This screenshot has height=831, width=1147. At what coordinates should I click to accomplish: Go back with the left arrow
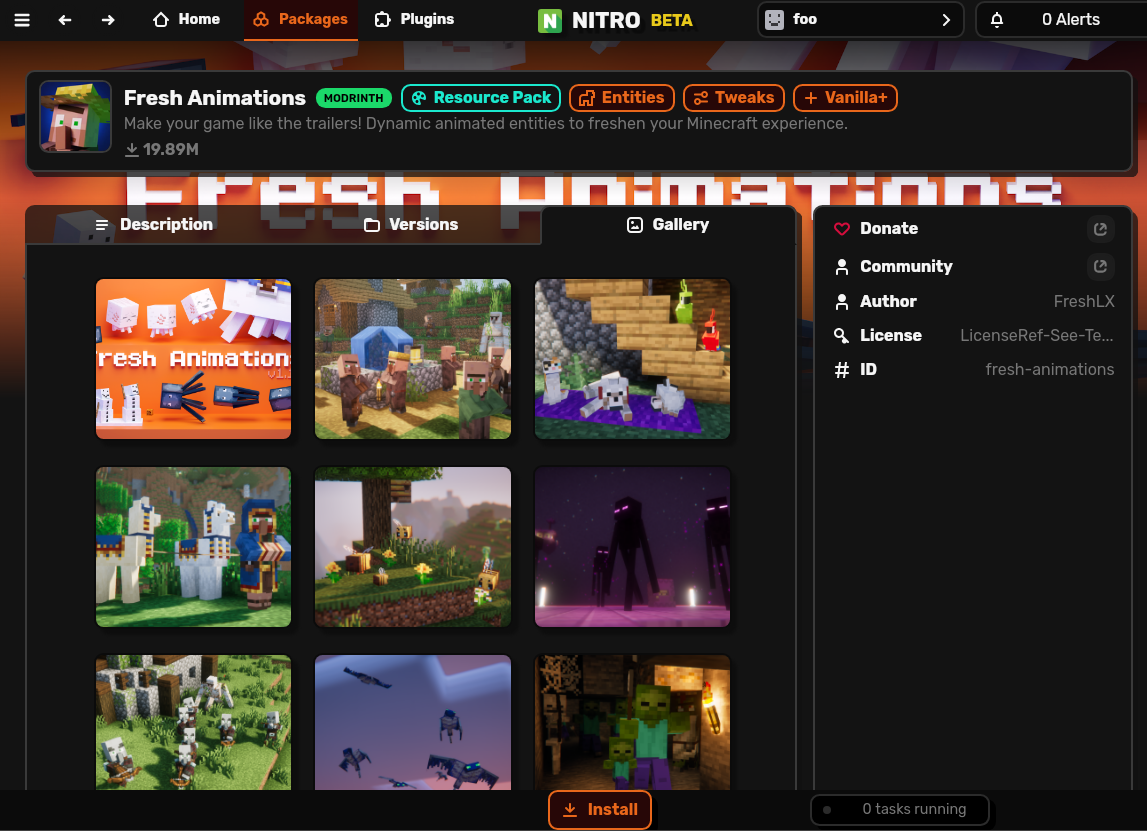[65, 20]
